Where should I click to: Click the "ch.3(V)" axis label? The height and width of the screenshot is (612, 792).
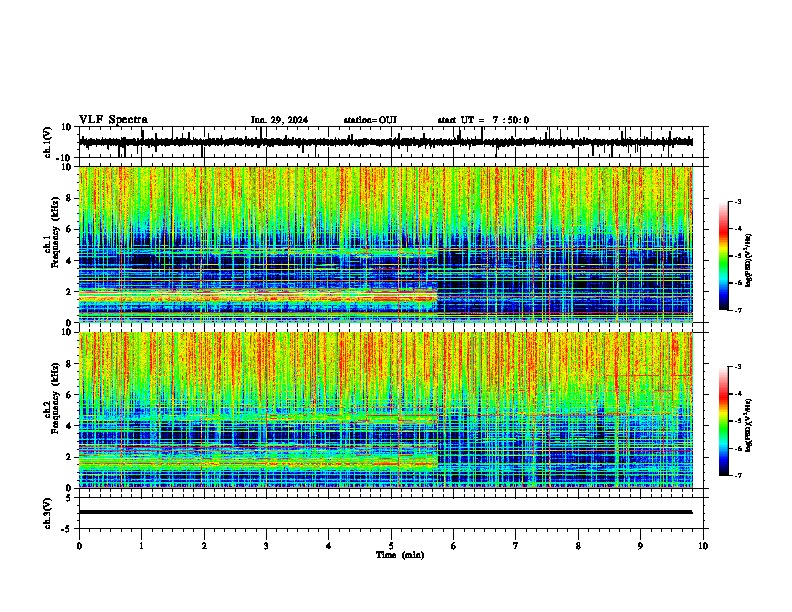point(47,513)
